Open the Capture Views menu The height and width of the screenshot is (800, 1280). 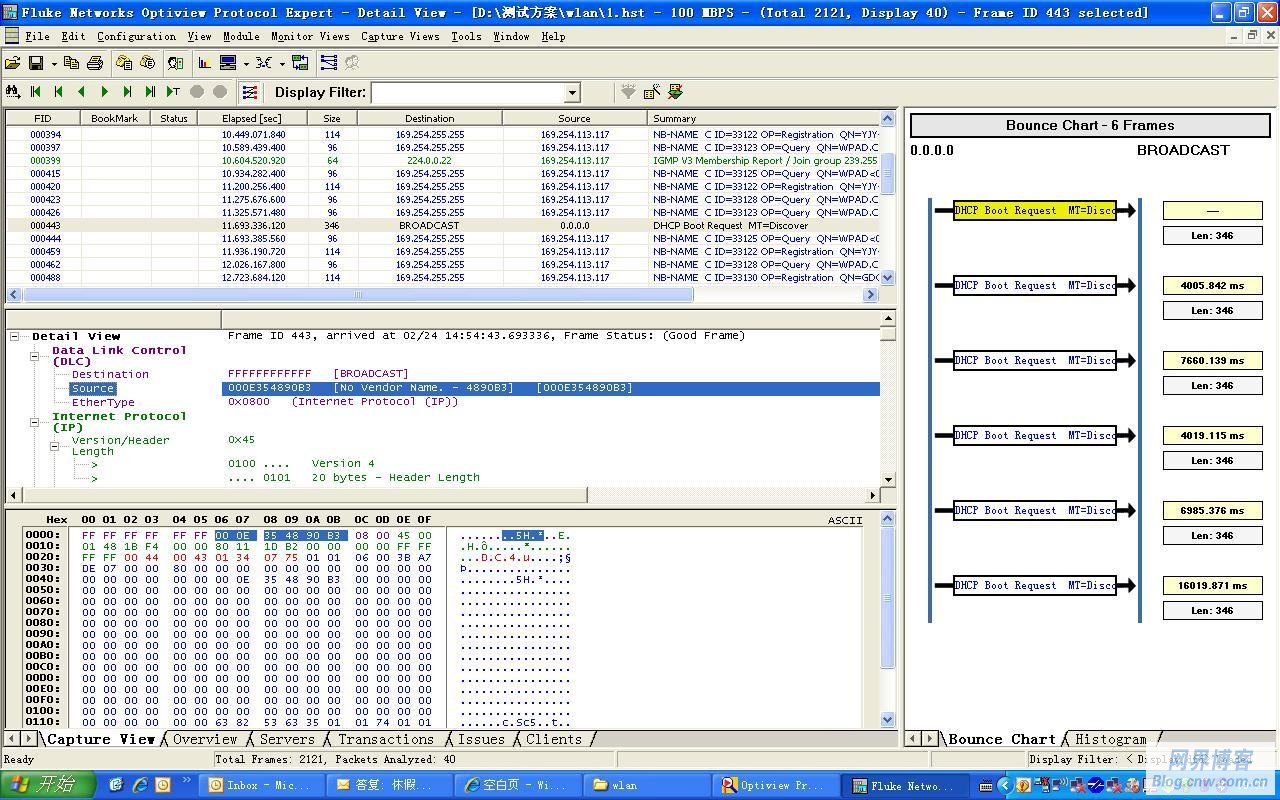click(400, 36)
